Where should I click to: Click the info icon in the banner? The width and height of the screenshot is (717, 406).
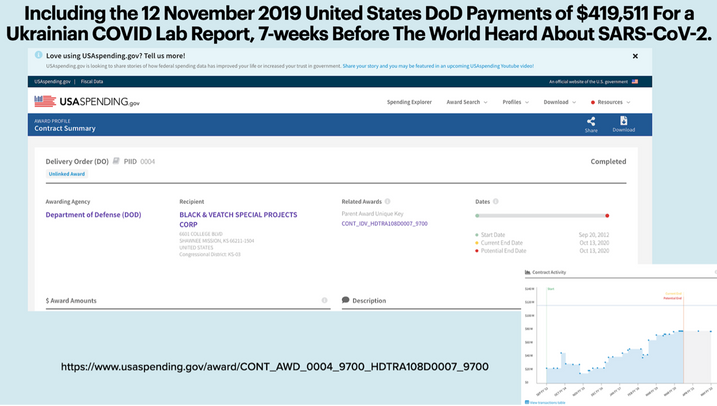(38, 55)
